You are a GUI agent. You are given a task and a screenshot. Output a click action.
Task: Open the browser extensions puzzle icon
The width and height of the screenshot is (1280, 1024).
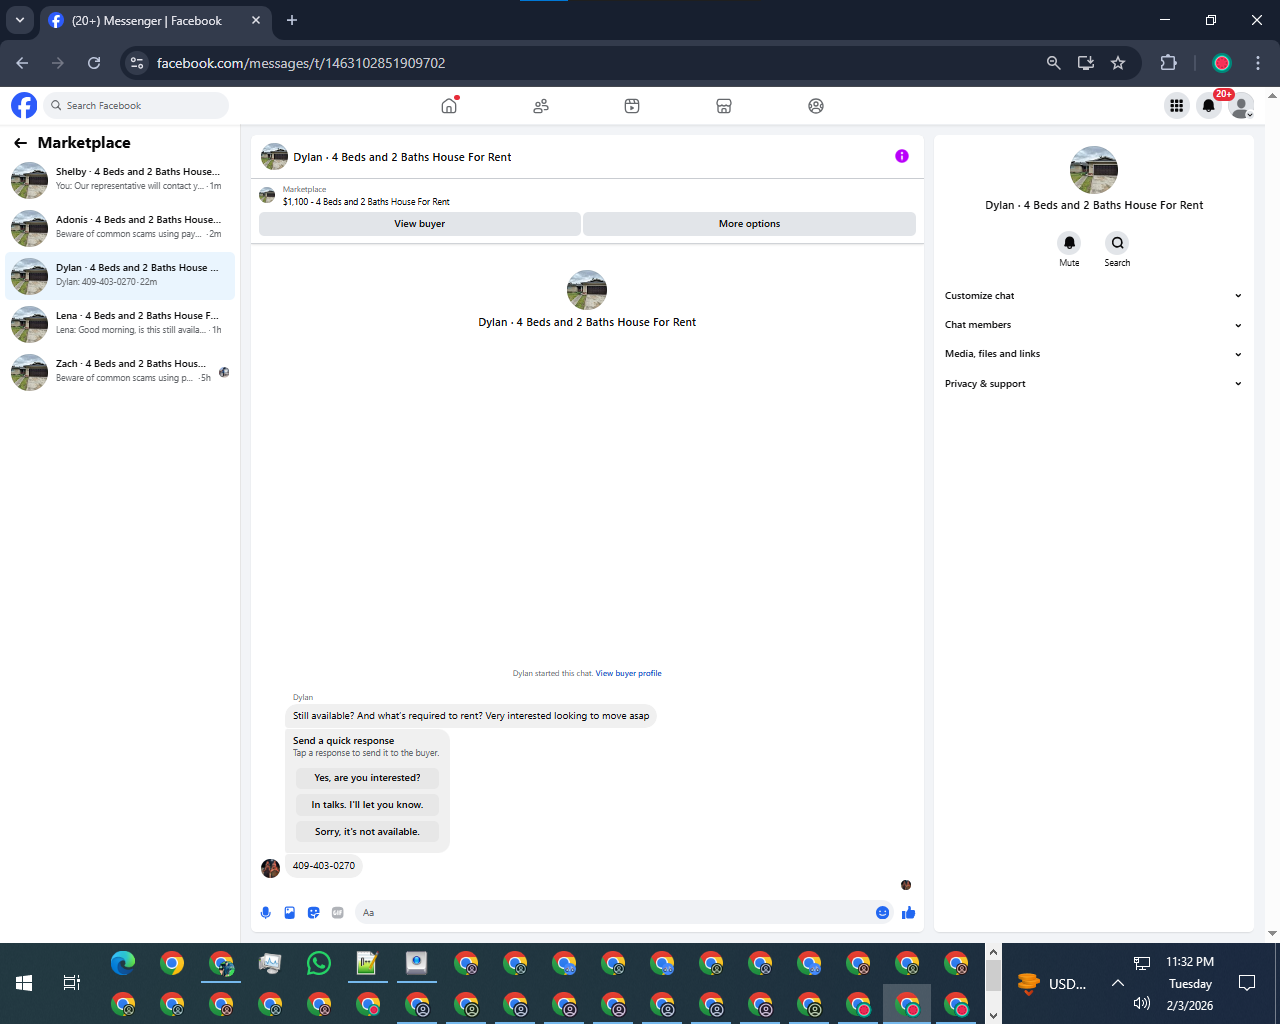(x=1168, y=63)
